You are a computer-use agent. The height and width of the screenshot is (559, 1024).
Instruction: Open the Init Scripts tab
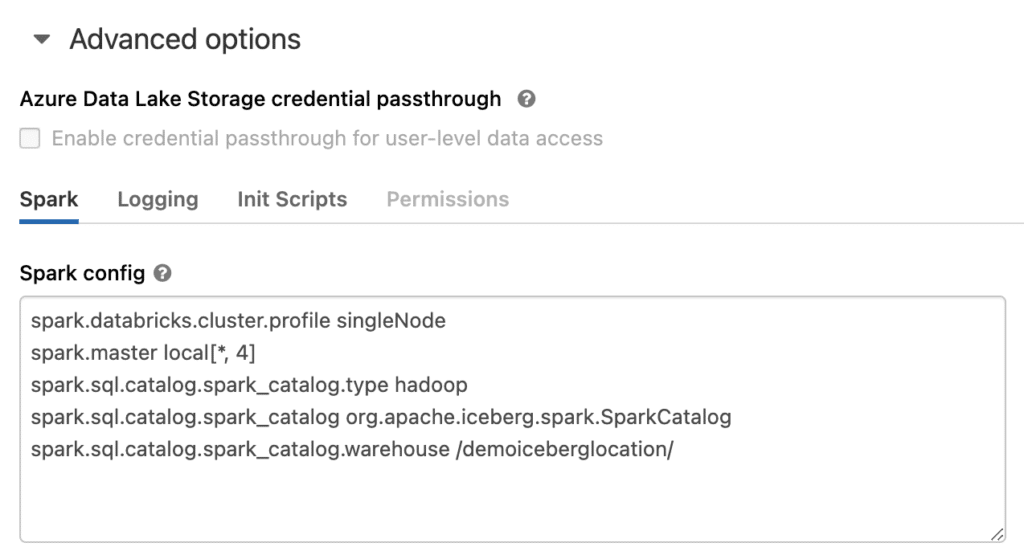(x=292, y=199)
